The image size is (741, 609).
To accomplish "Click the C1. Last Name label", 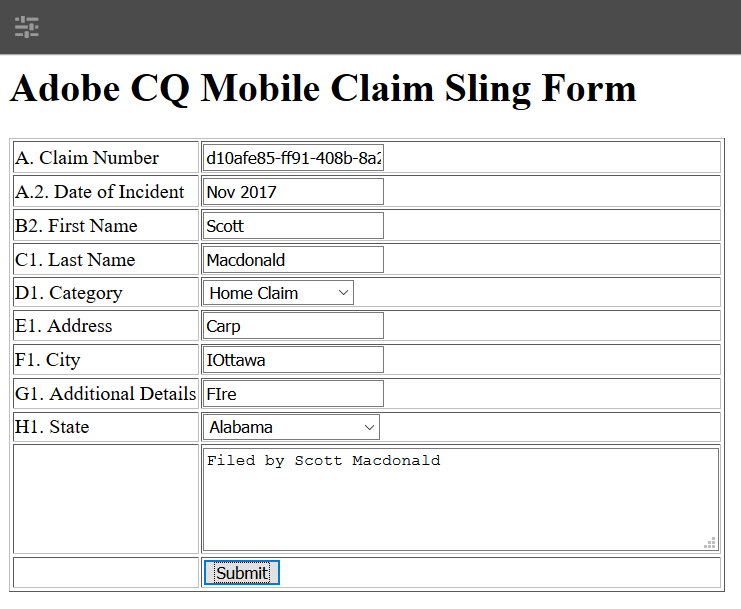I will point(75,260).
